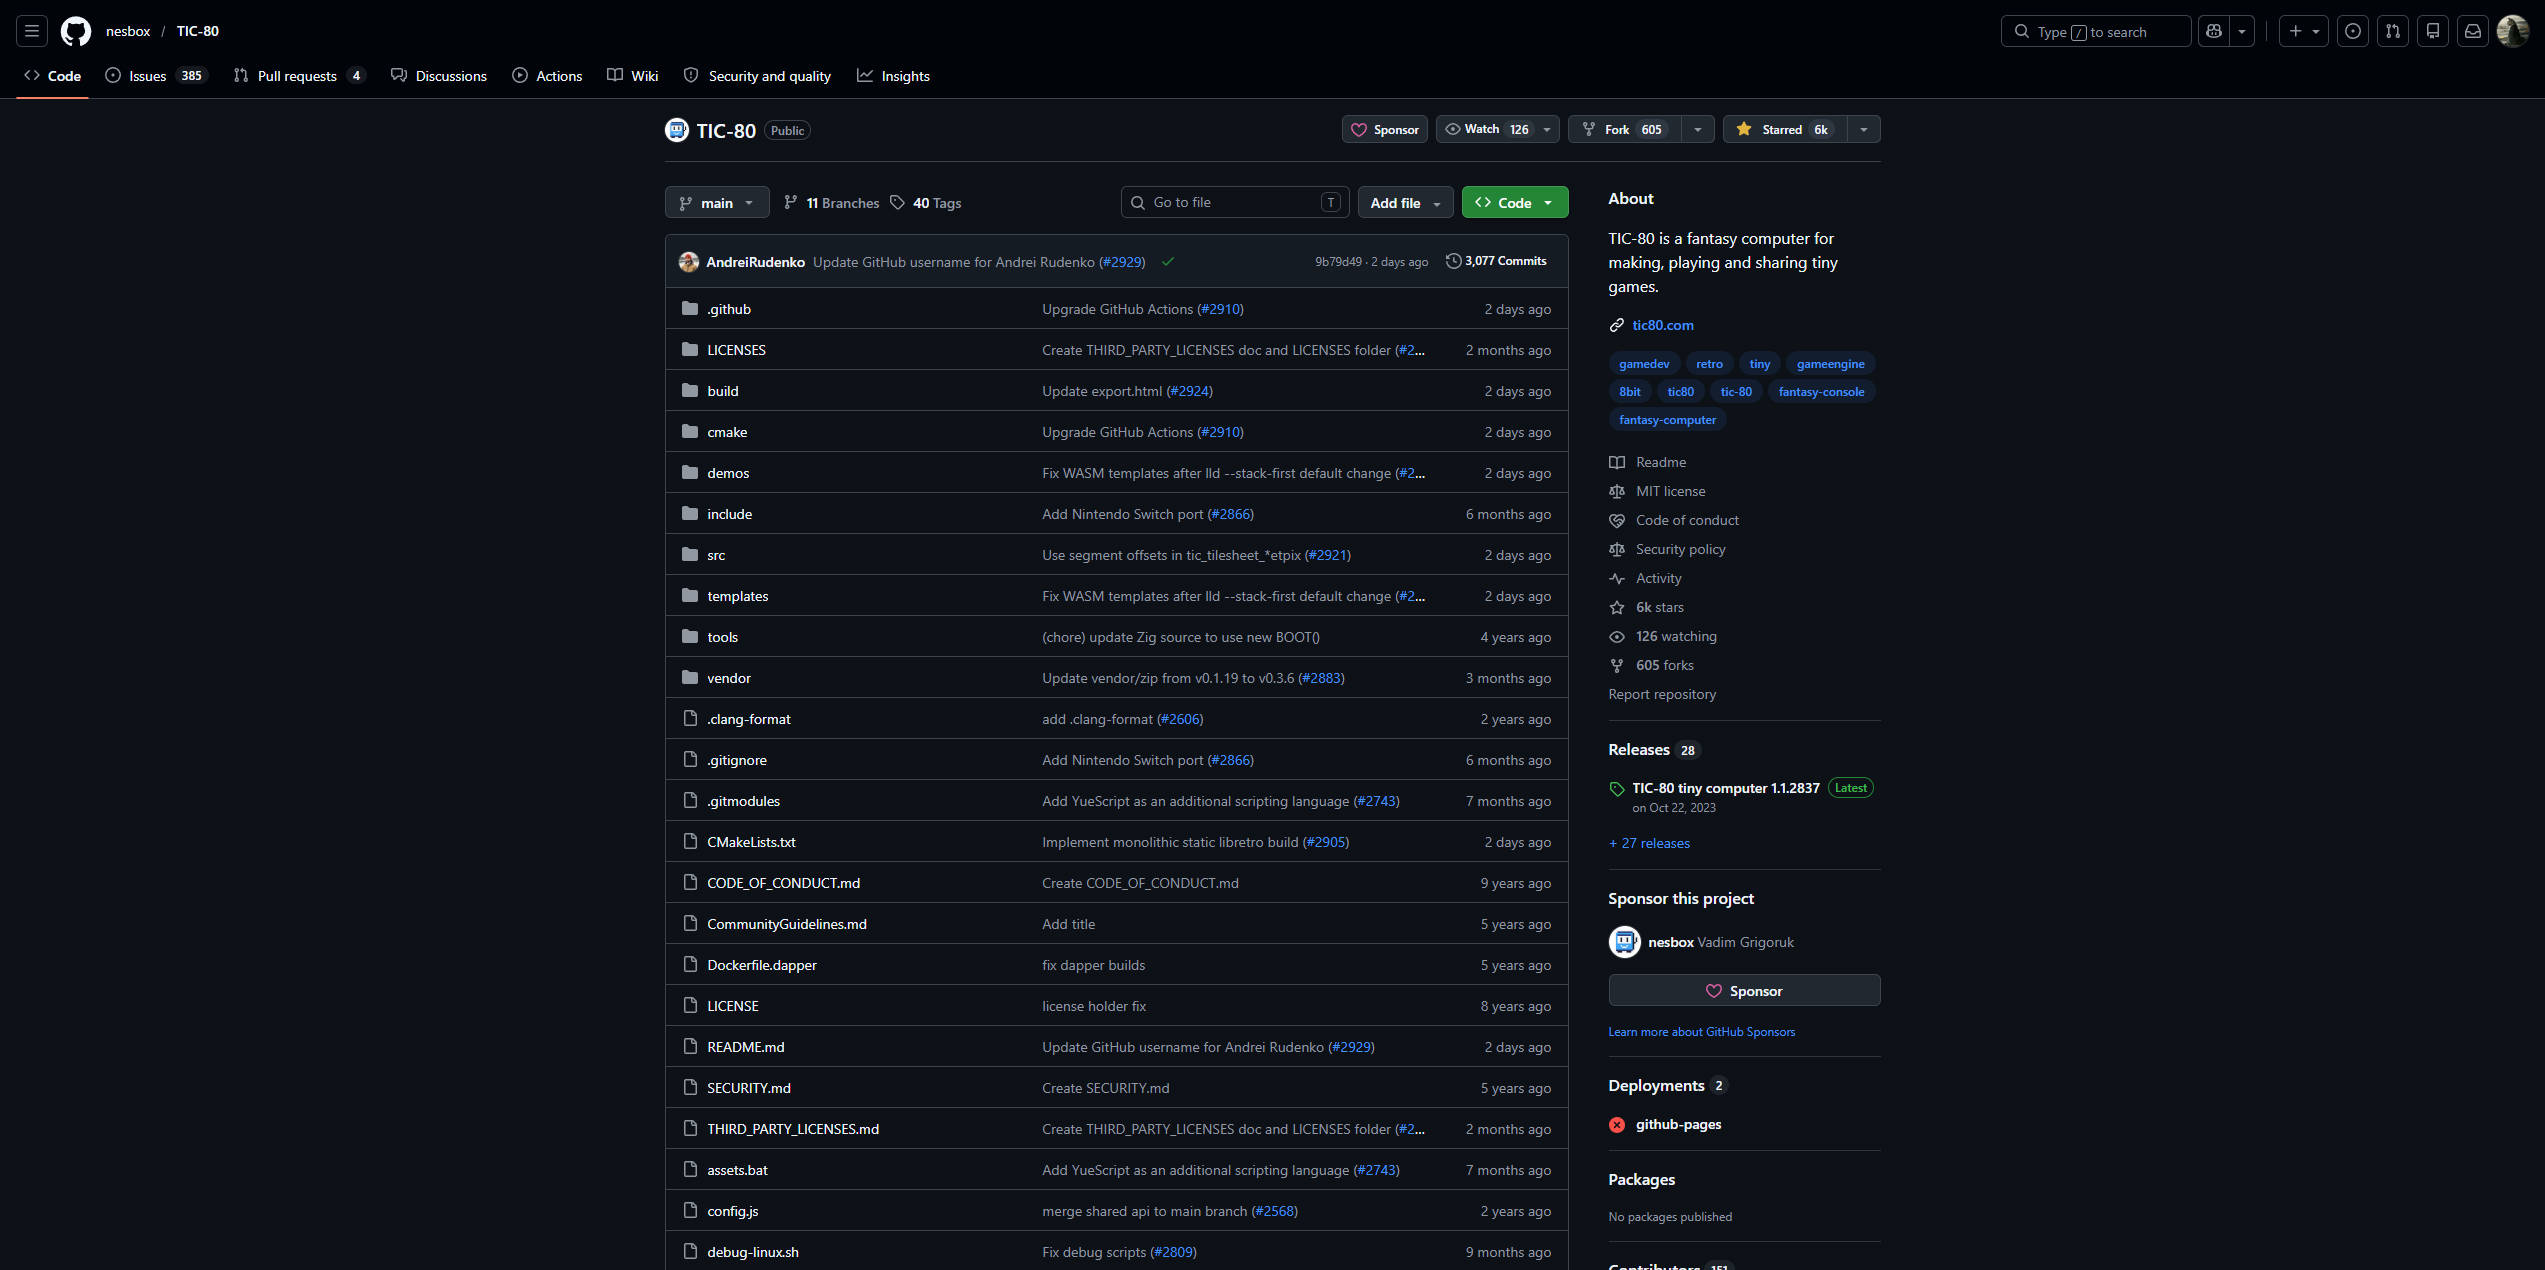Screen dimensions: 2545x1270
Task: Open the user profile avatar menu
Action: [x=2513, y=31]
